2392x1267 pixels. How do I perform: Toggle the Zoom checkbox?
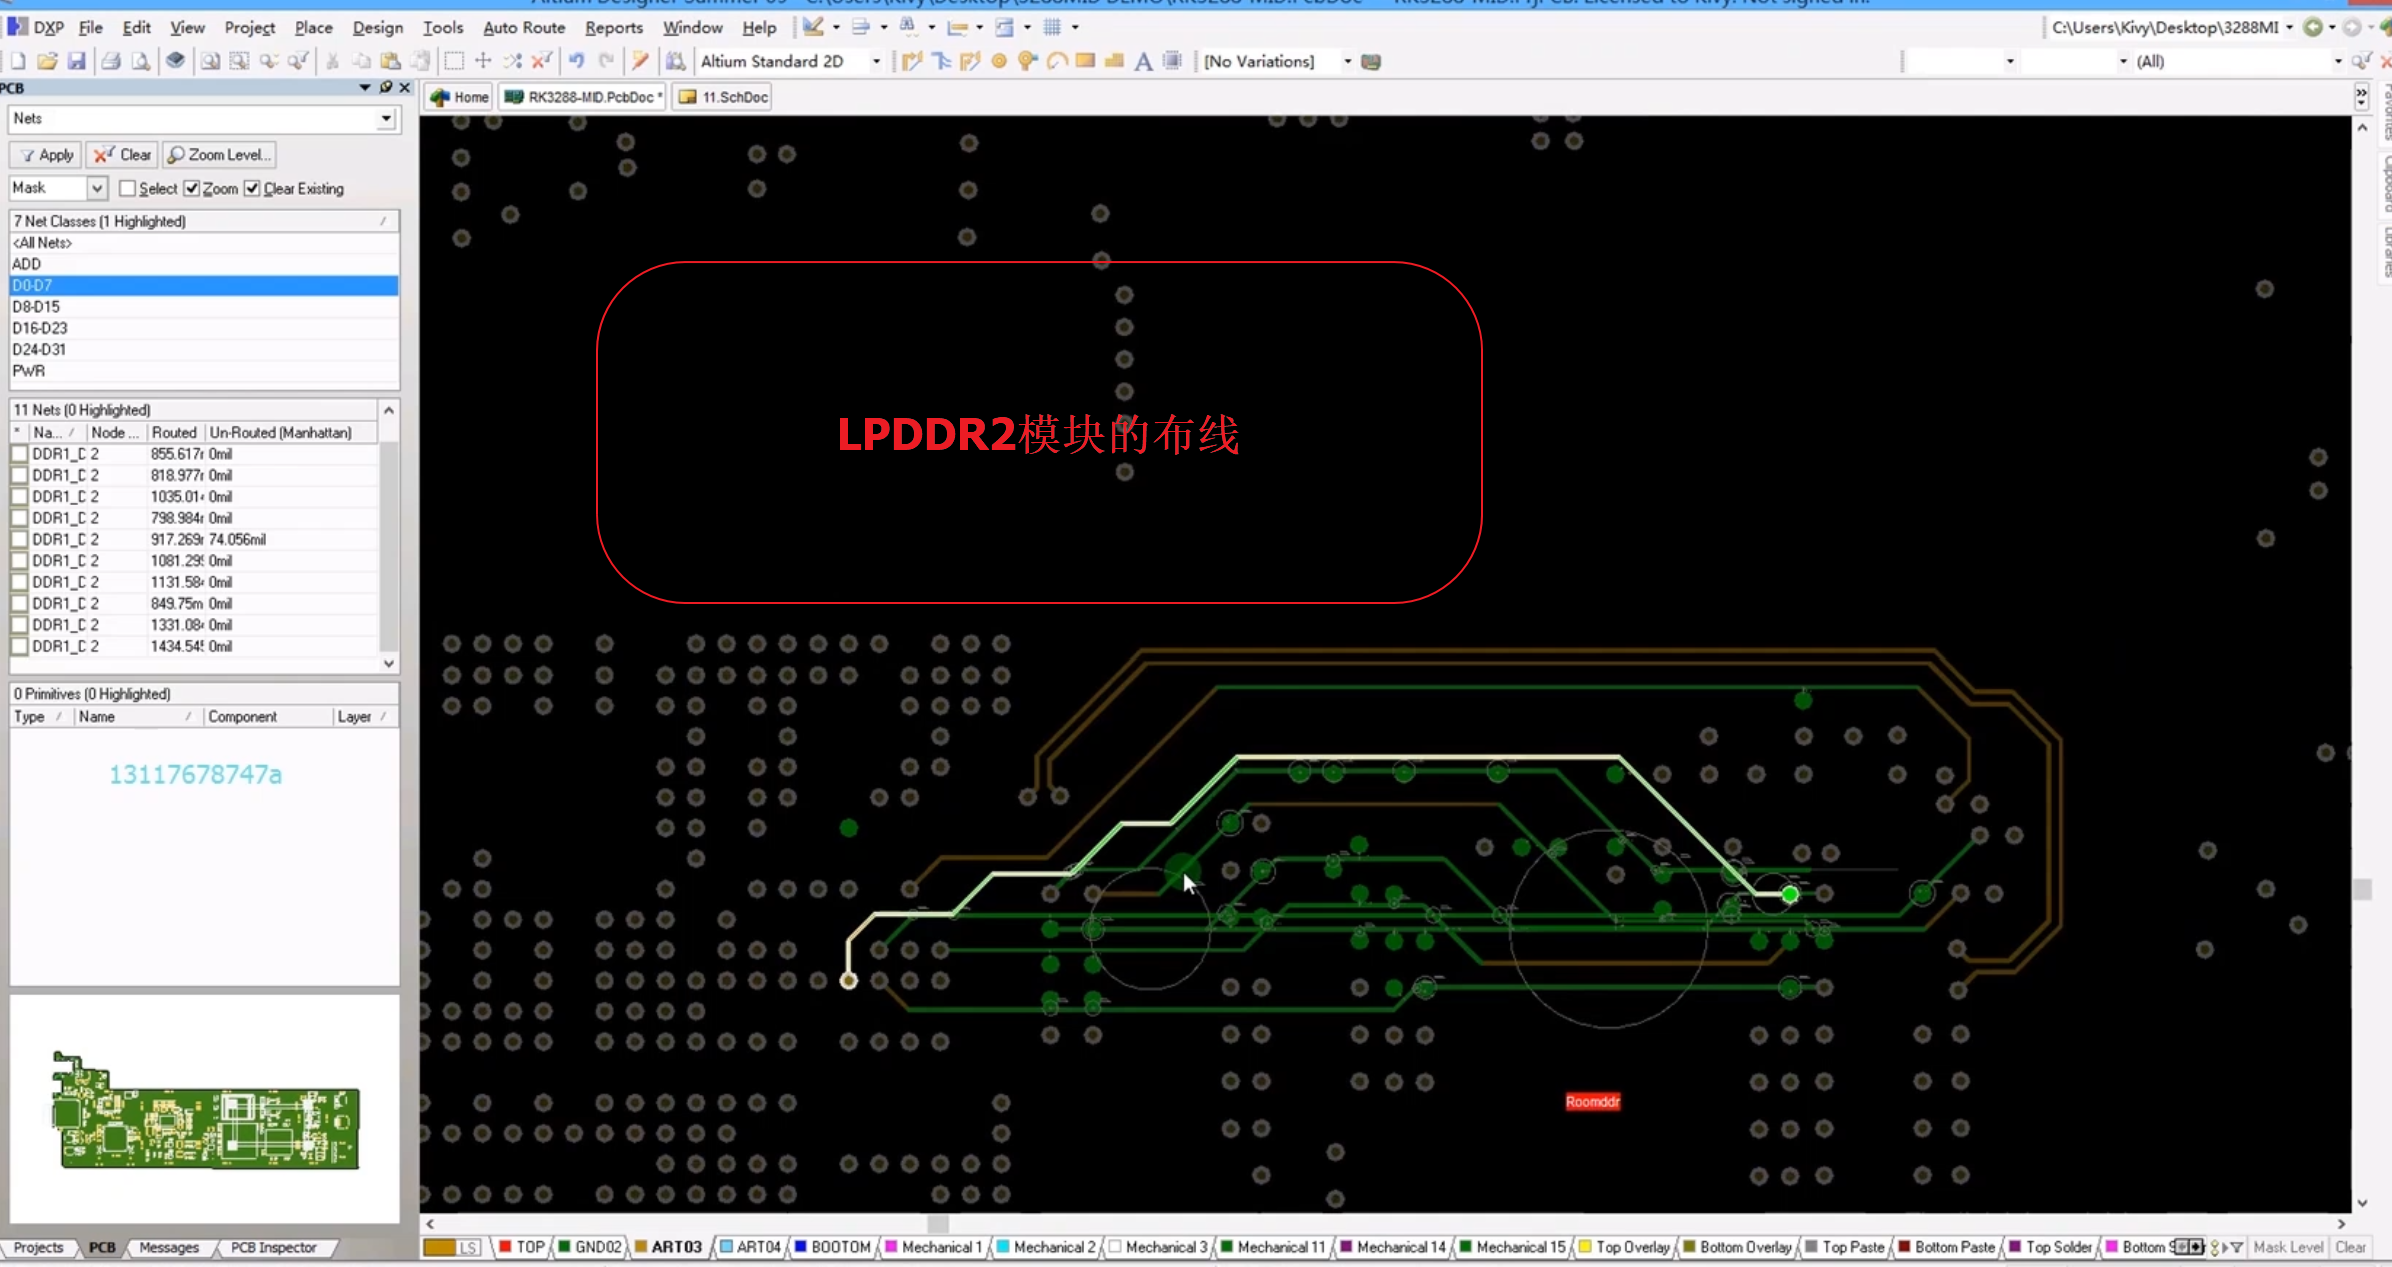pyautogui.click(x=192, y=188)
